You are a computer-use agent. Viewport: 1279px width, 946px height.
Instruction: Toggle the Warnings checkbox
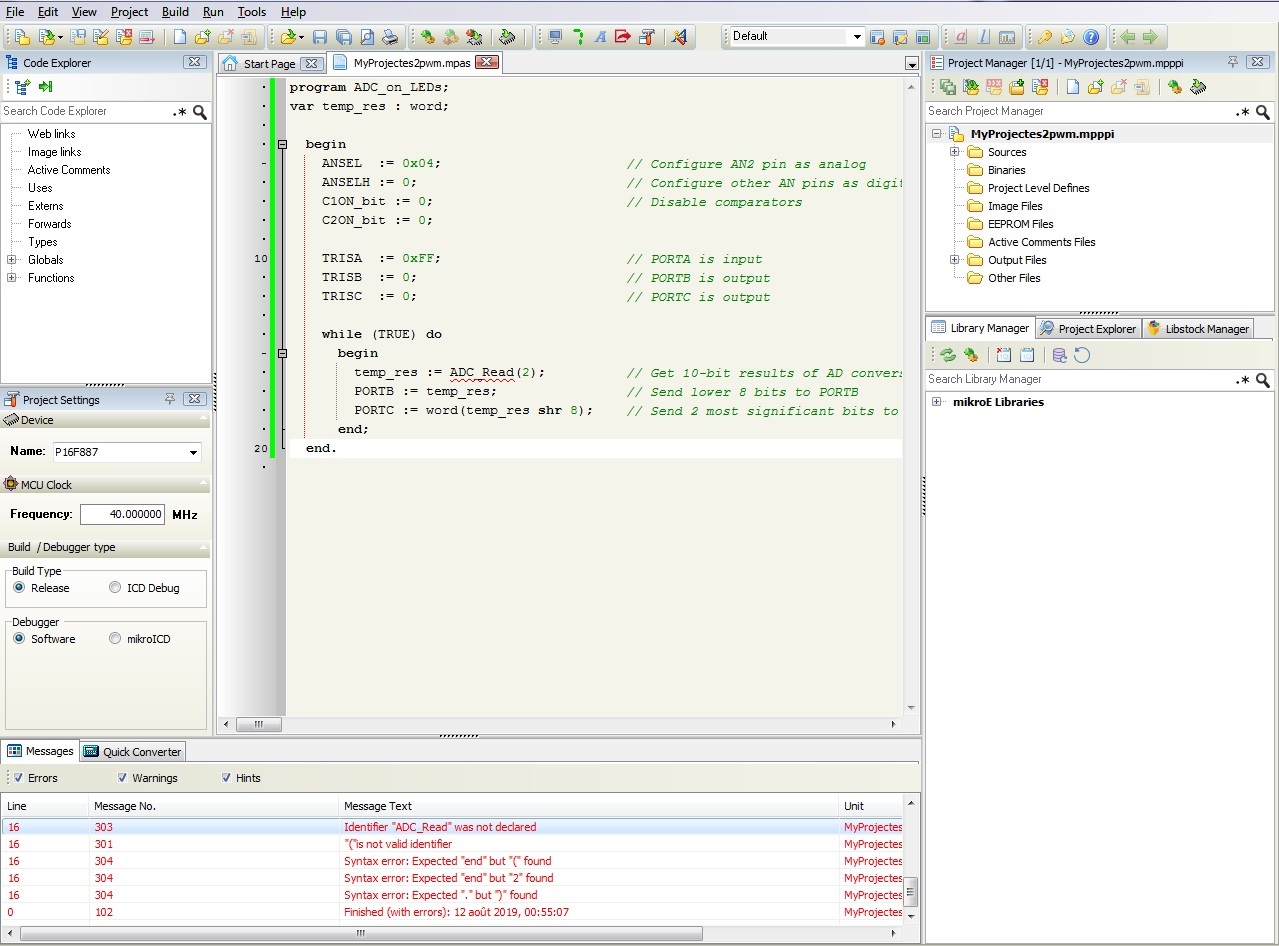(x=122, y=778)
